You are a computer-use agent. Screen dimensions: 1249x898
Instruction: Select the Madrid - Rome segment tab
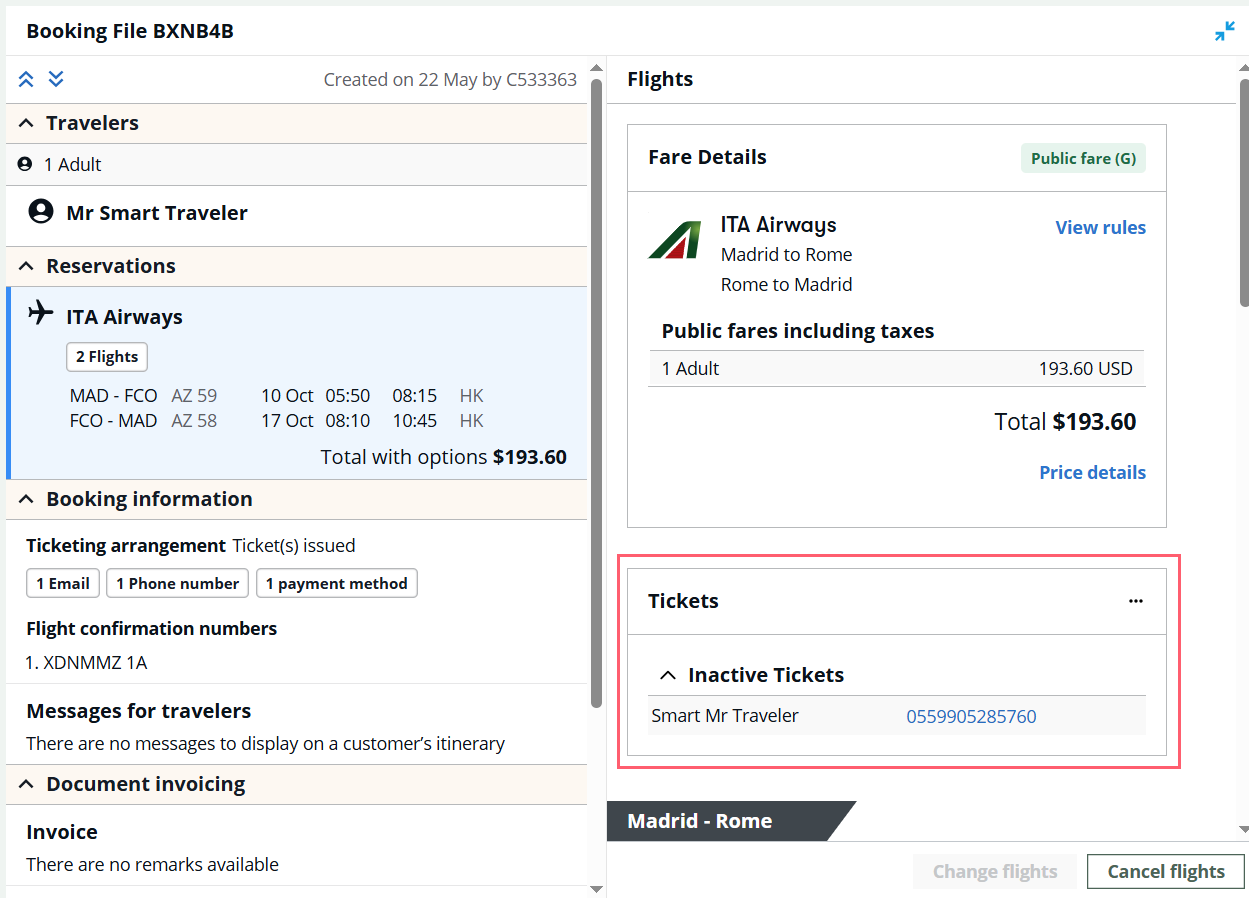(730, 821)
